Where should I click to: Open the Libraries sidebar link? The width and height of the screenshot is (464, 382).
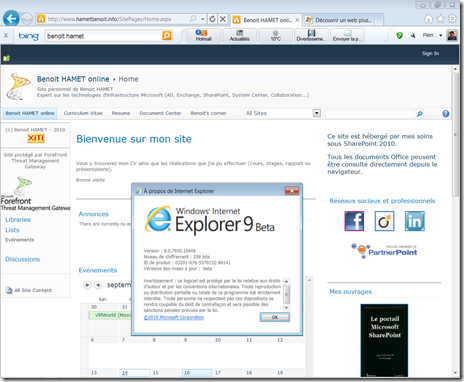click(x=18, y=220)
